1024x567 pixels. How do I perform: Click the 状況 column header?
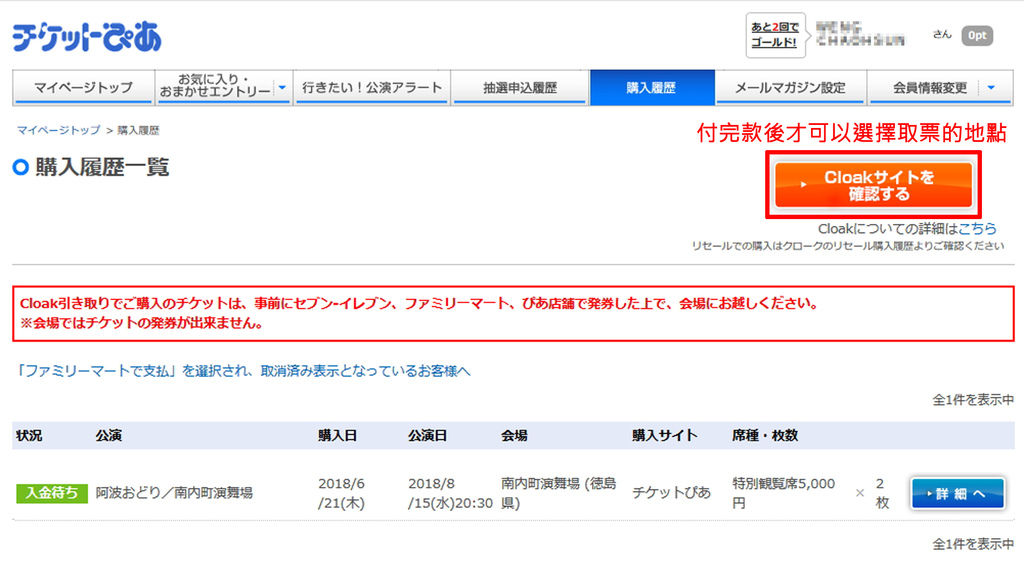pyautogui.click(x=29, y=436)
